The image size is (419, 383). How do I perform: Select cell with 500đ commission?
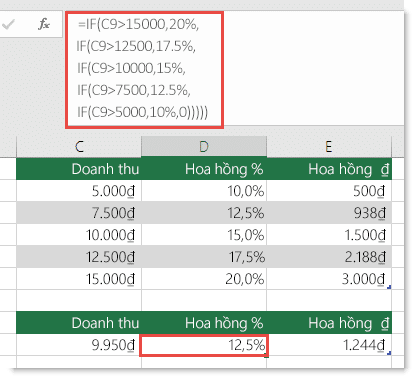point(329,191)
